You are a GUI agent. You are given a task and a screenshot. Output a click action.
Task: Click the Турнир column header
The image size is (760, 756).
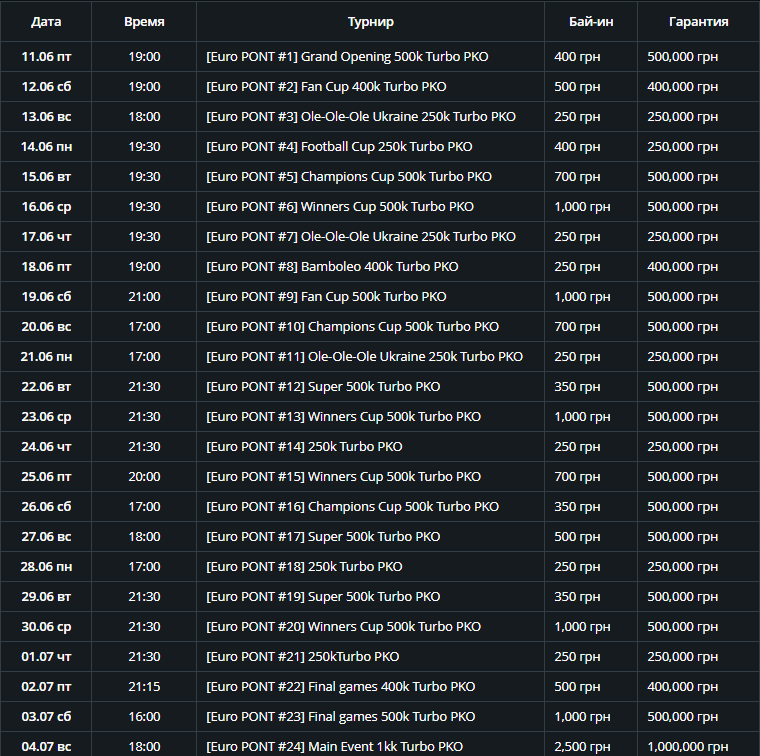tap(370, 21)
